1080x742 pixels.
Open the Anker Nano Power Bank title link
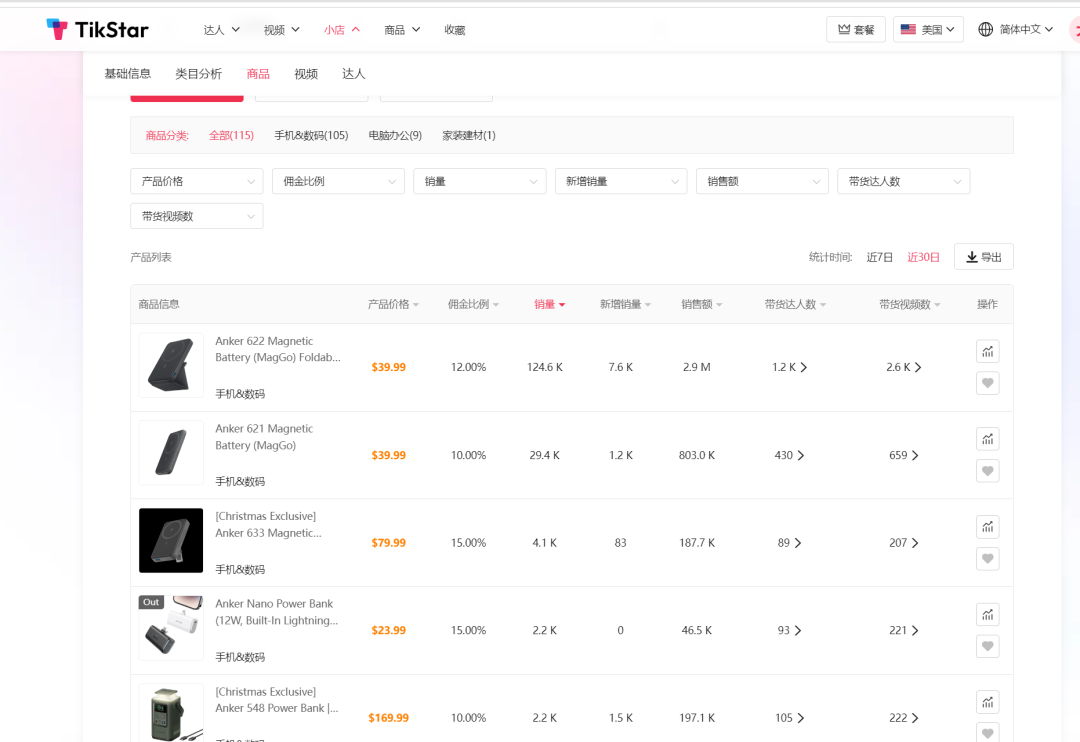click(x=276, y=612)
